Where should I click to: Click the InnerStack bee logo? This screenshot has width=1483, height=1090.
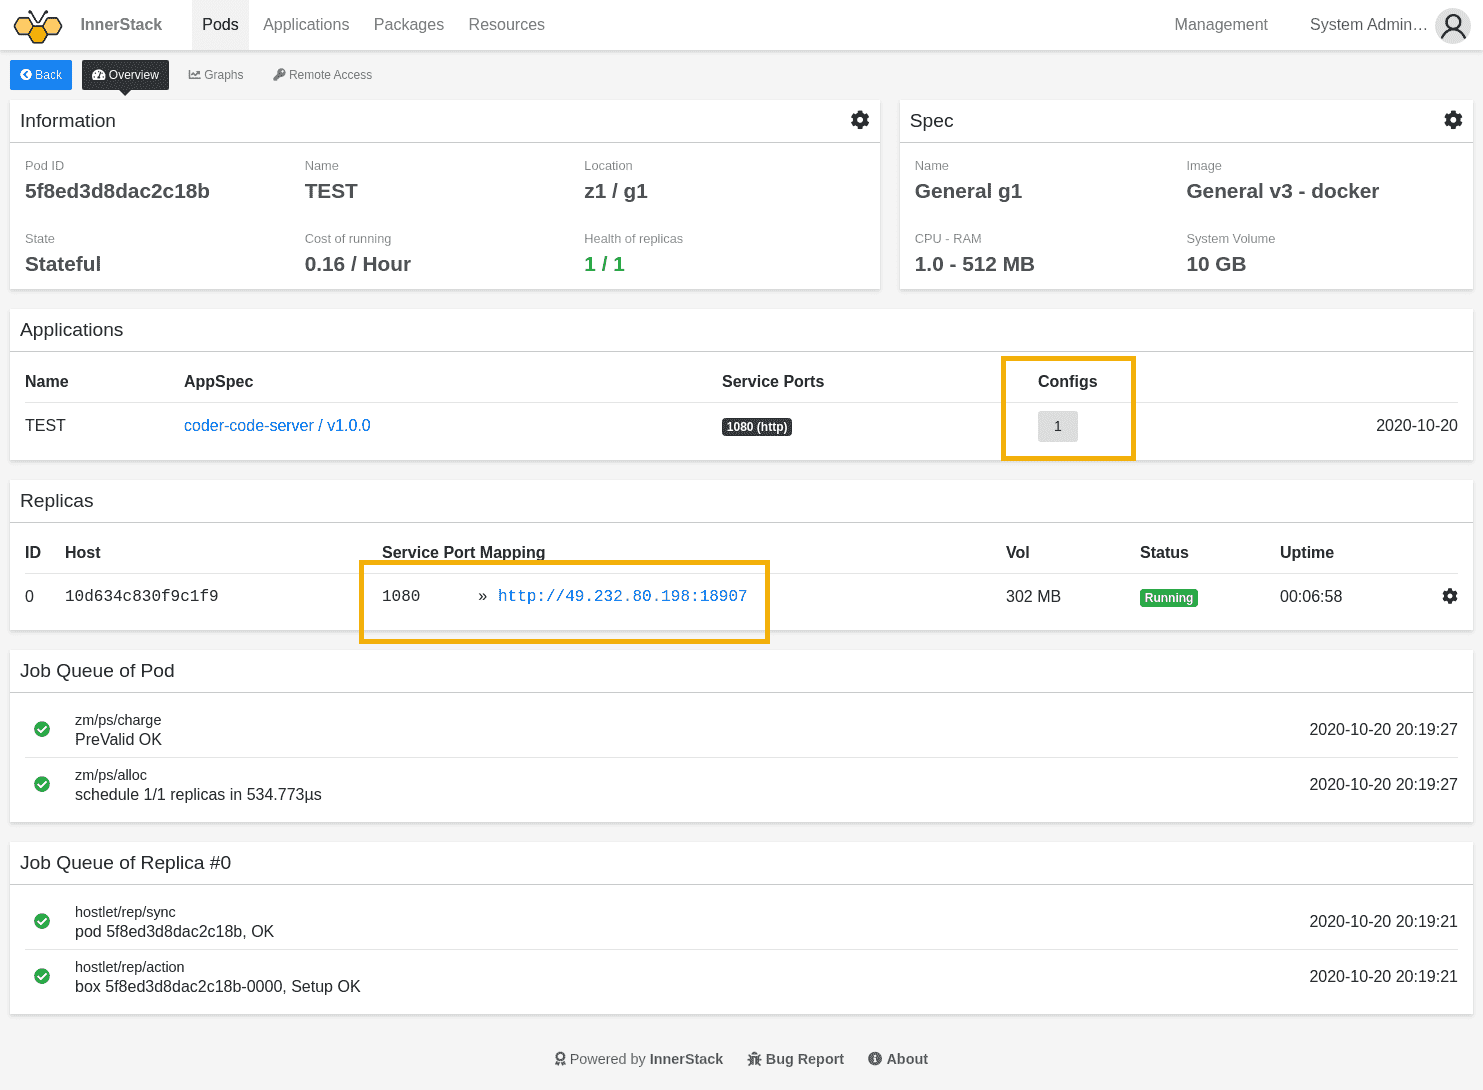[37, 25]
